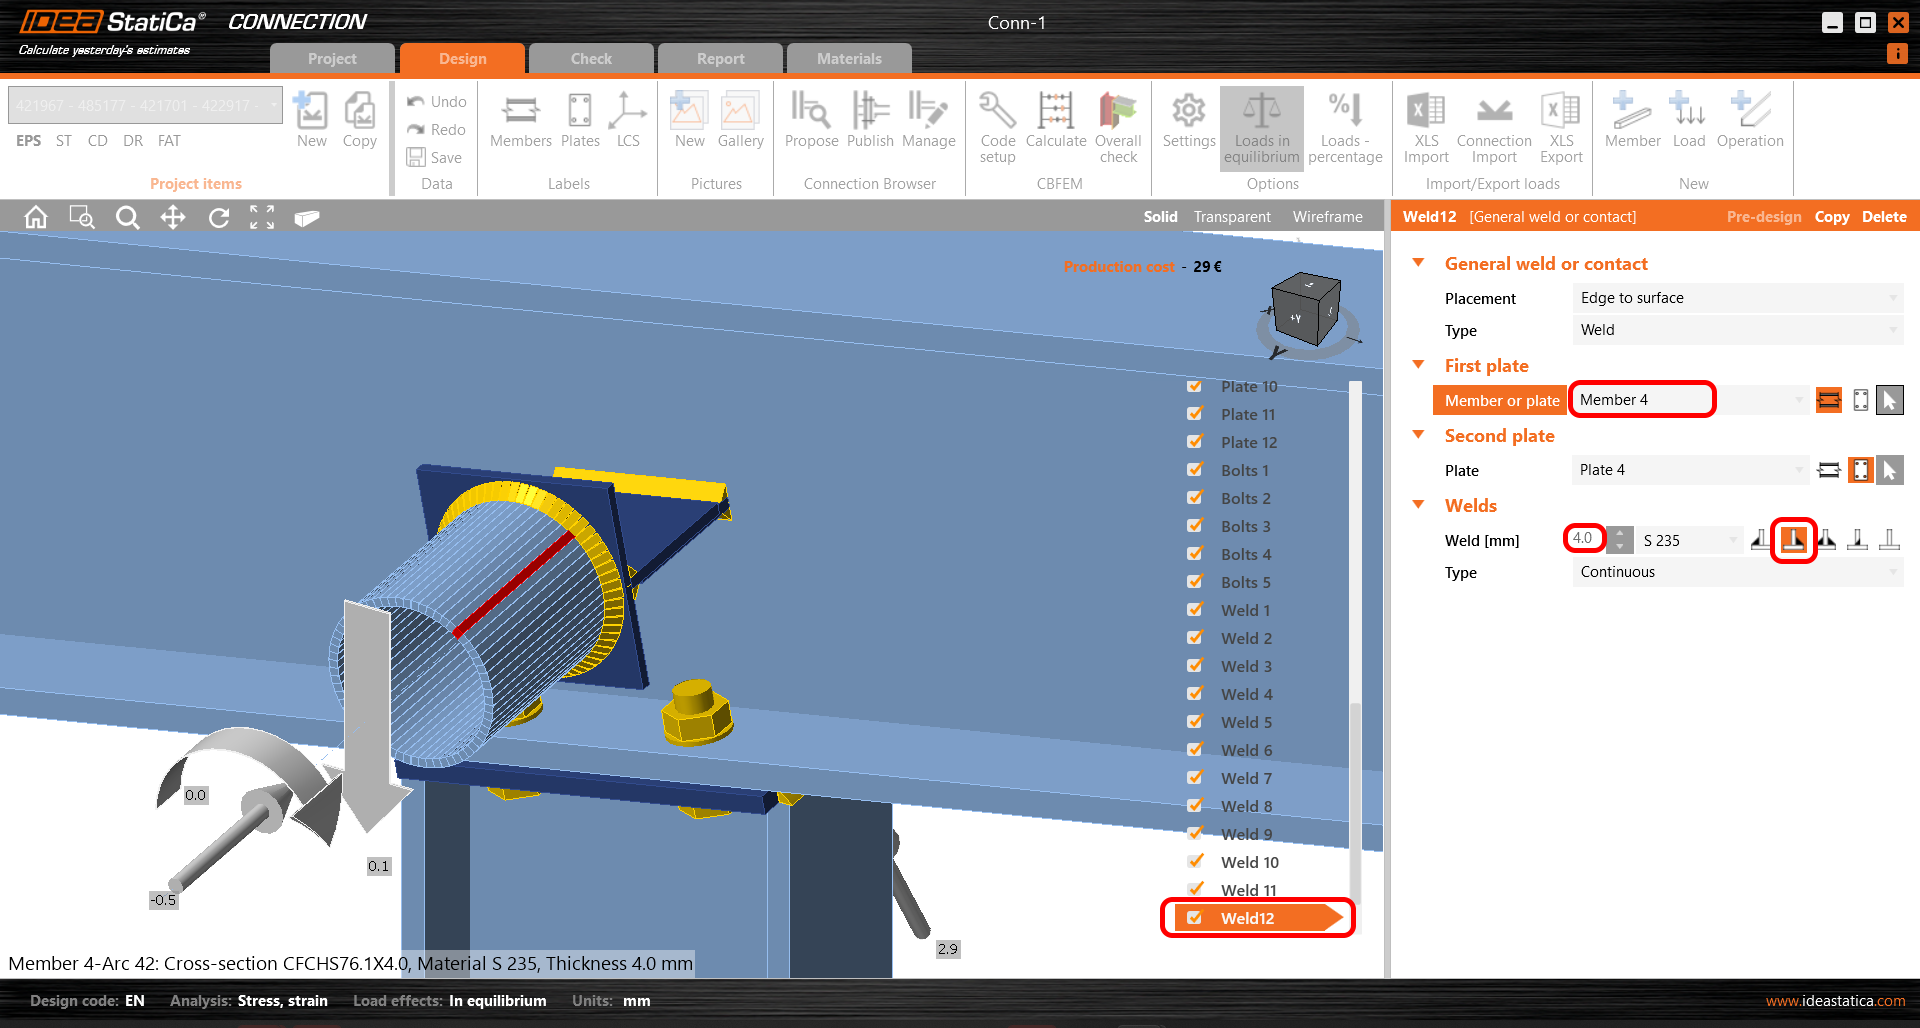Click the Undo icon in Data group

pyautogui.click(x=414, y=101)
